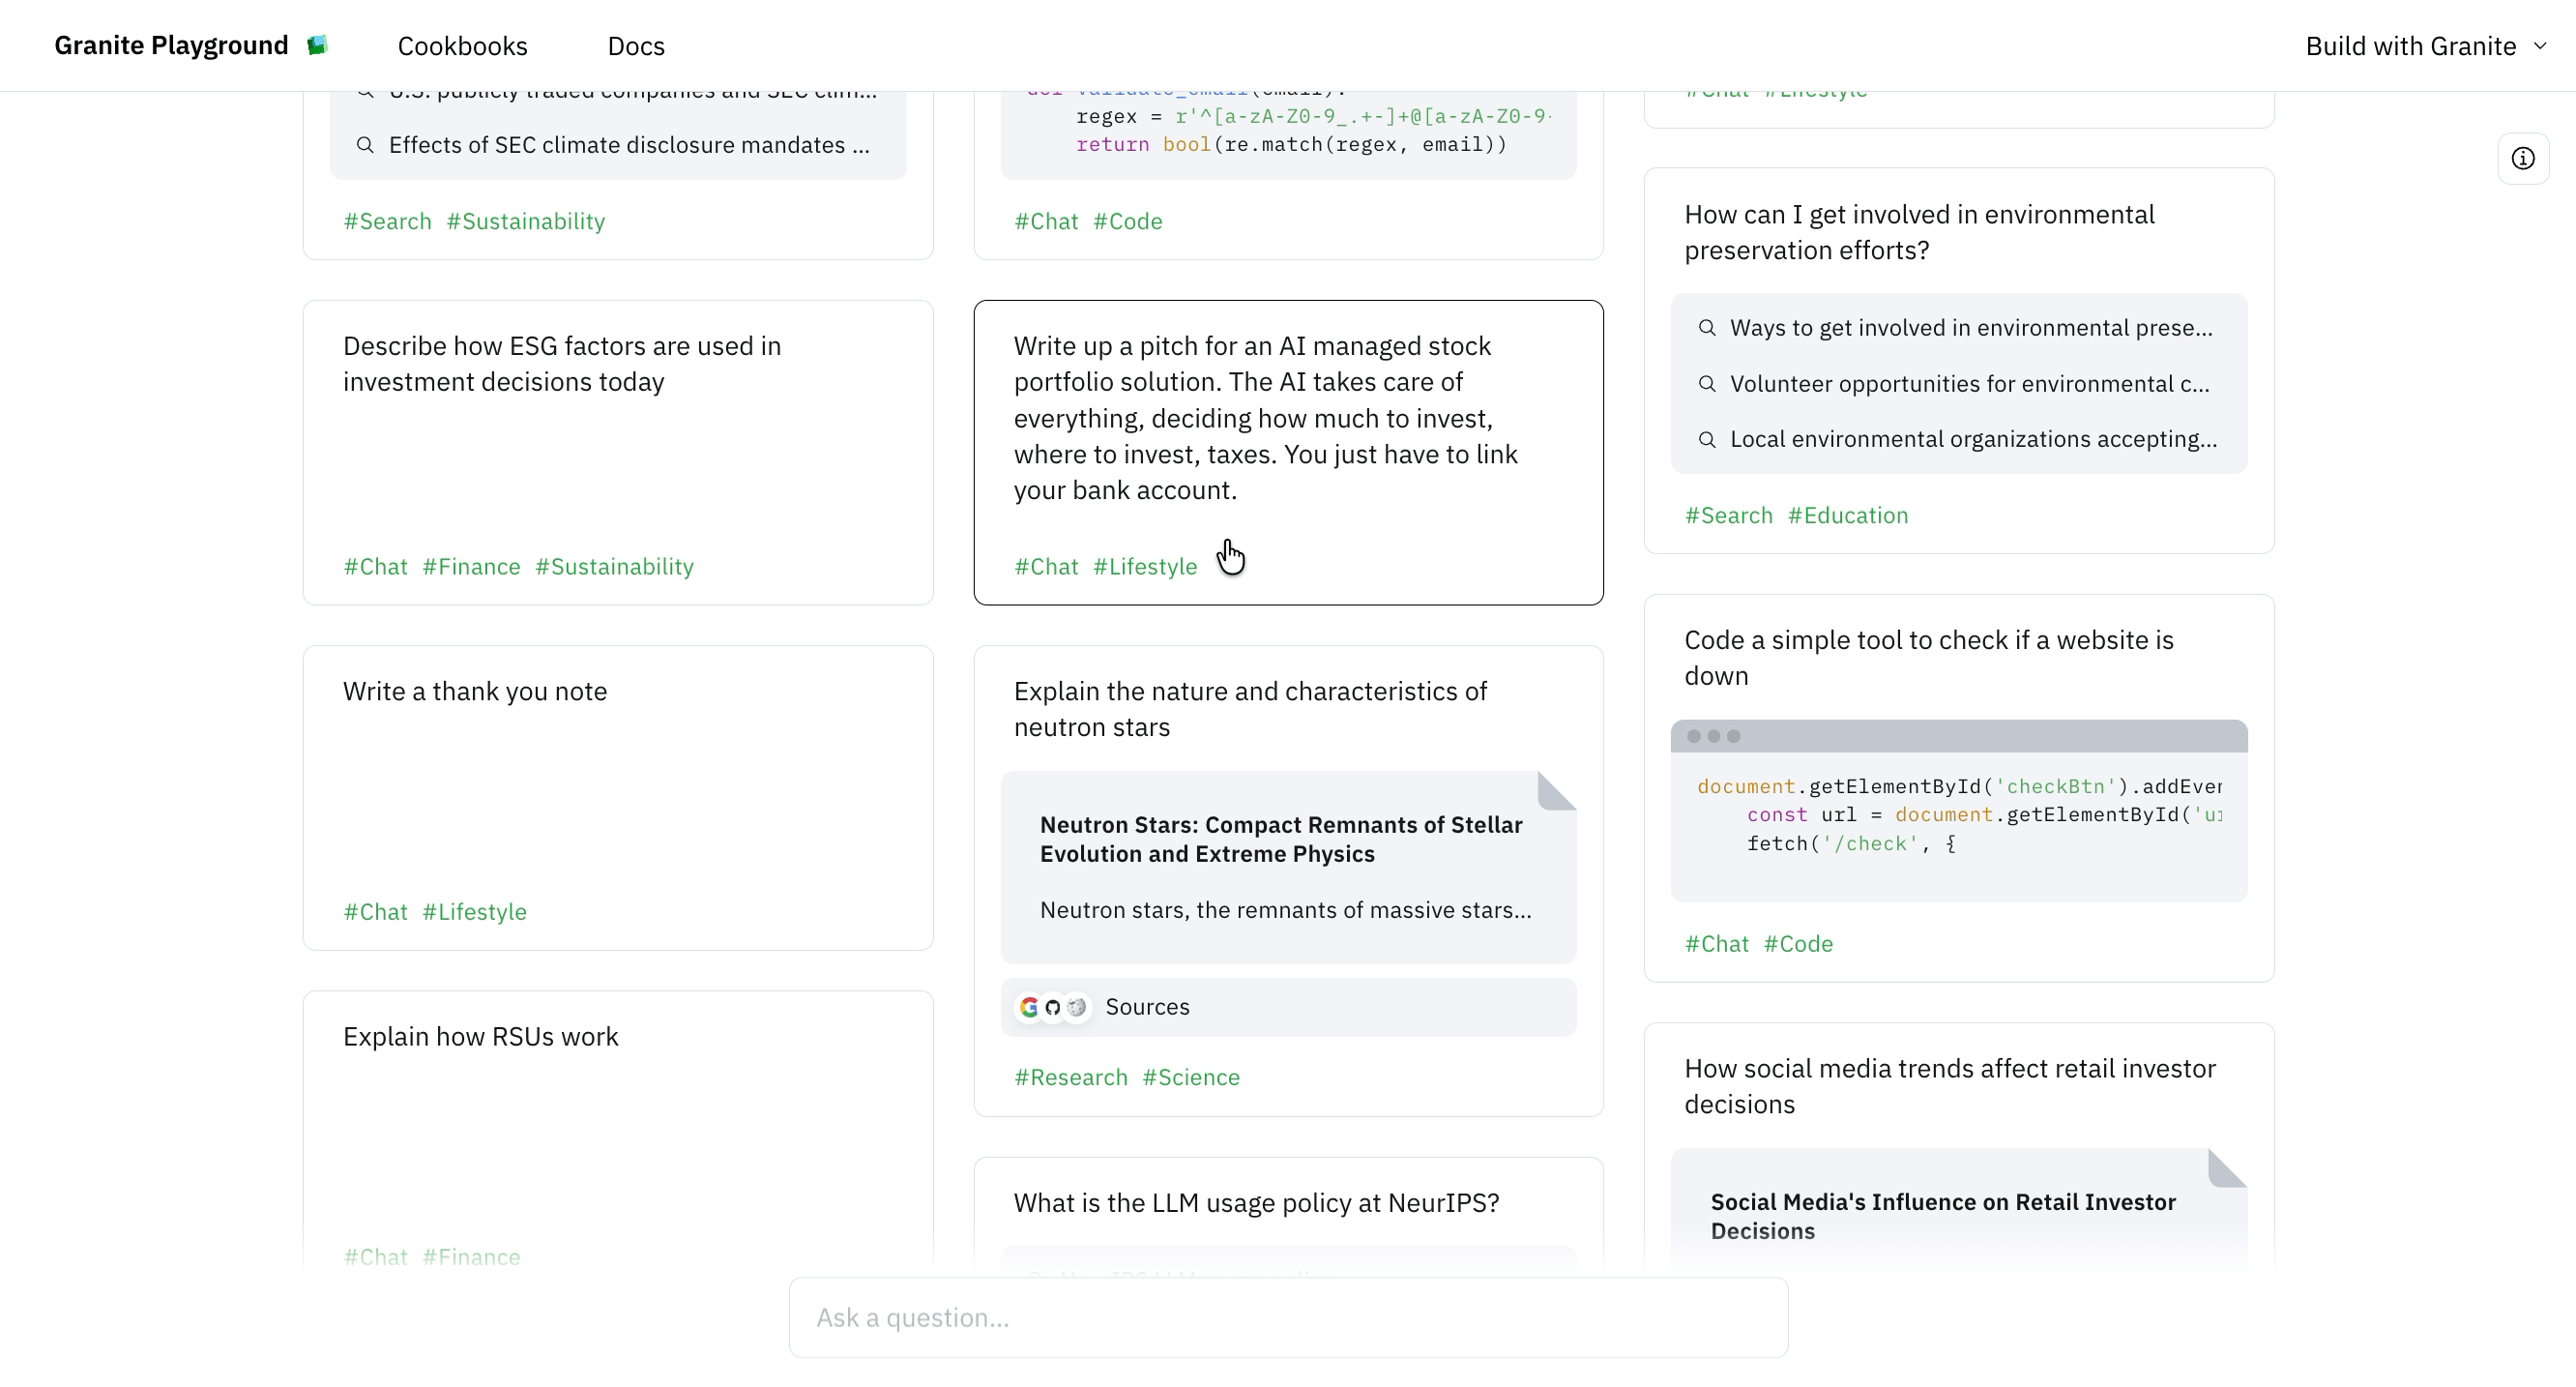Click #Sustainability tag under the SEC climate card

(x=525, y=221)
